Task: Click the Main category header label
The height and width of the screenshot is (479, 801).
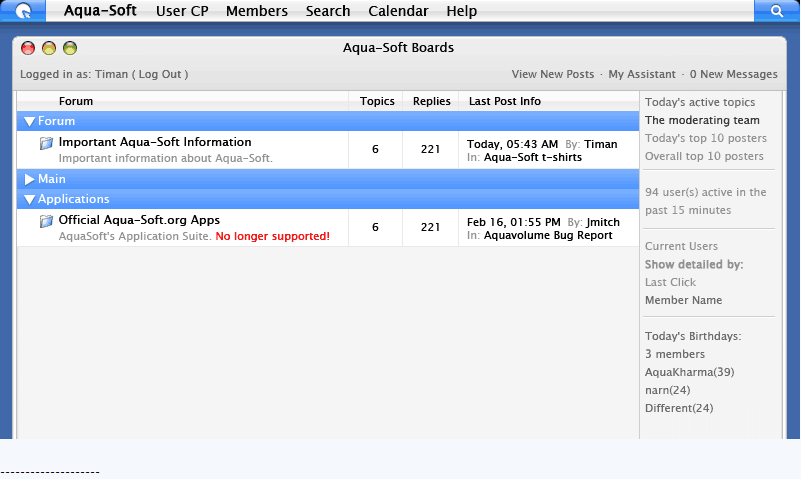Action: (52, 179)
